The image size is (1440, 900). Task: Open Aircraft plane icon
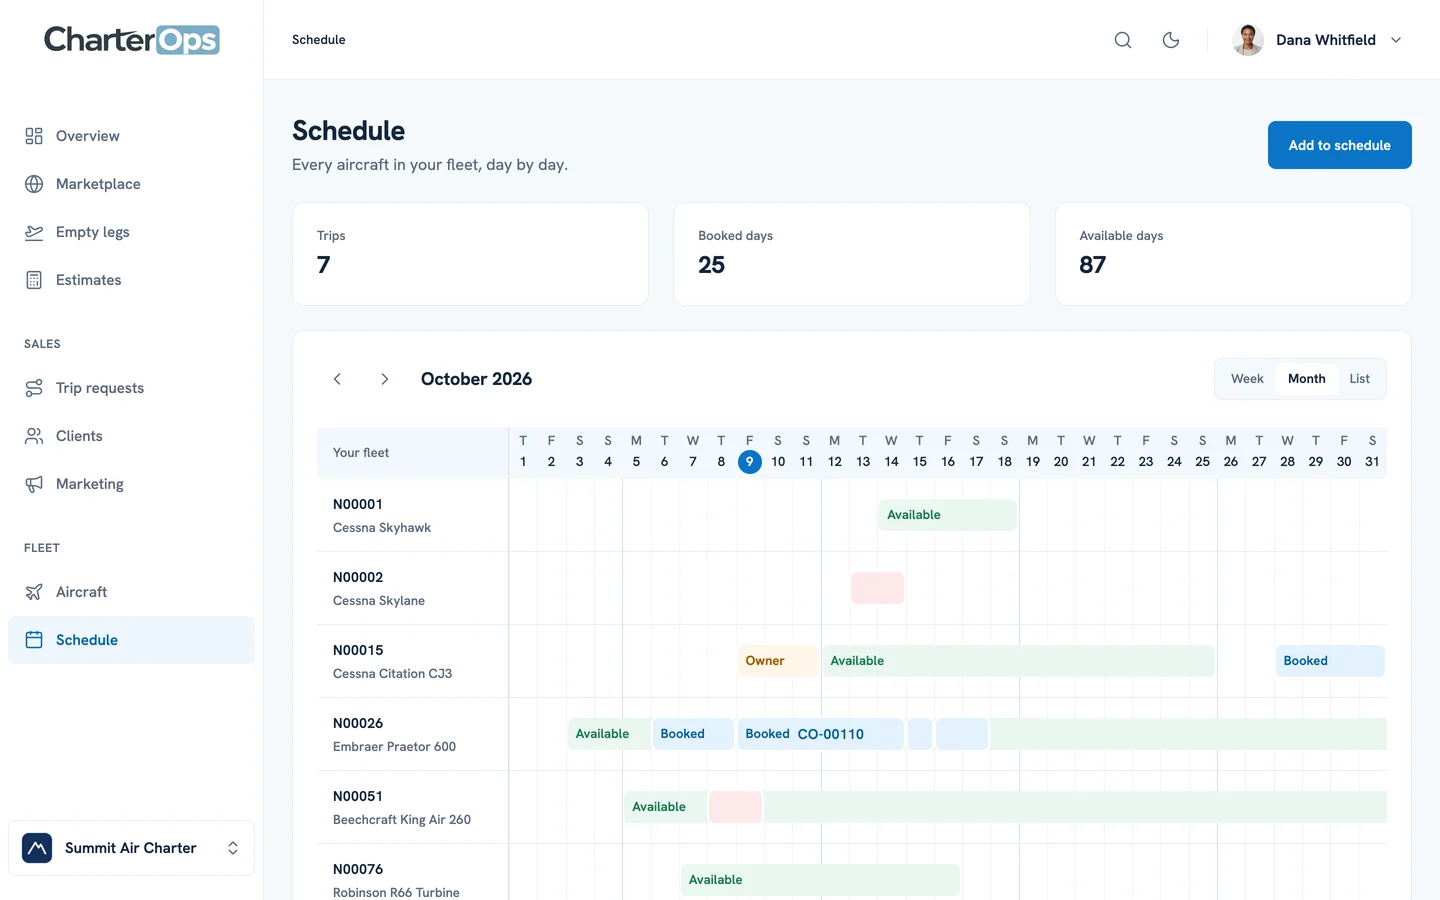click(x=34, y=592)
